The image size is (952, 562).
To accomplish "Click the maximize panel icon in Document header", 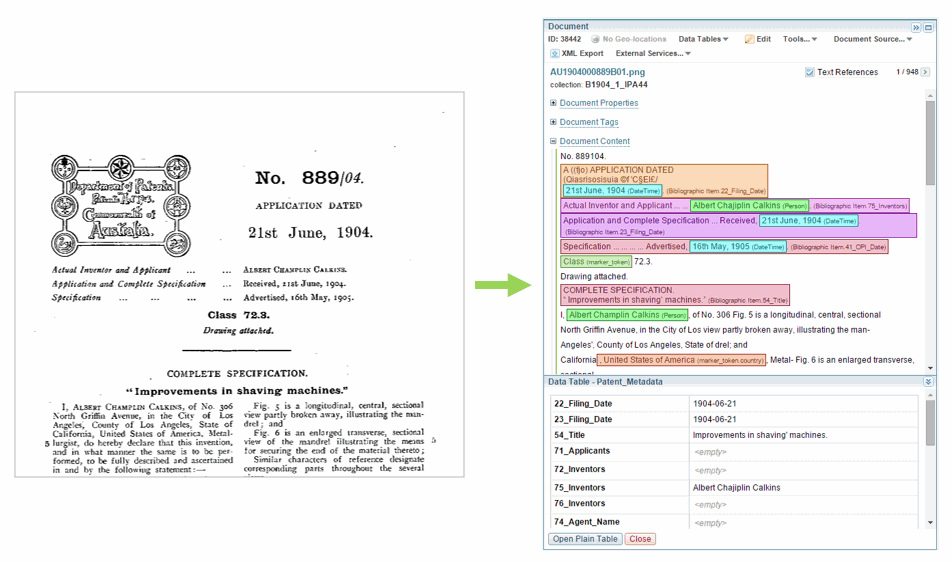I will [x=928, y=27].
